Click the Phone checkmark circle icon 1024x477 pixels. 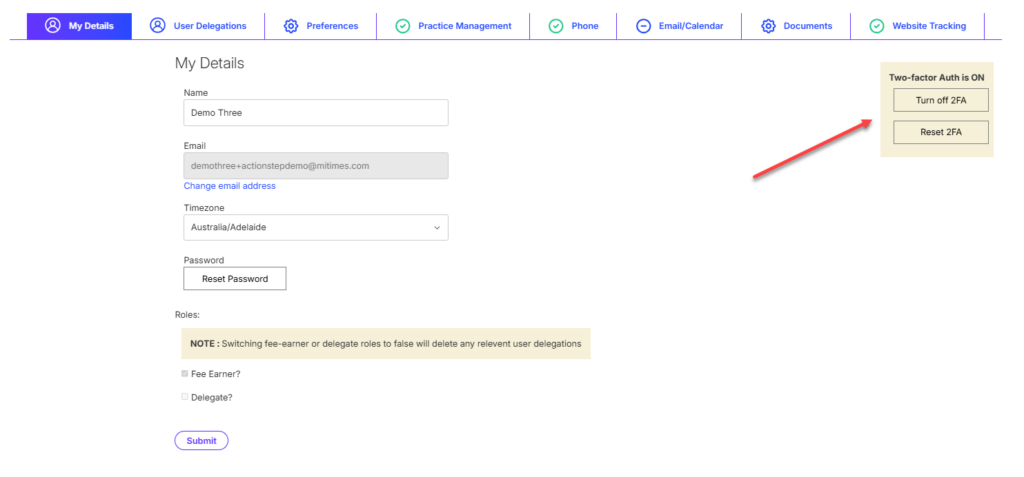click(556, 26)
